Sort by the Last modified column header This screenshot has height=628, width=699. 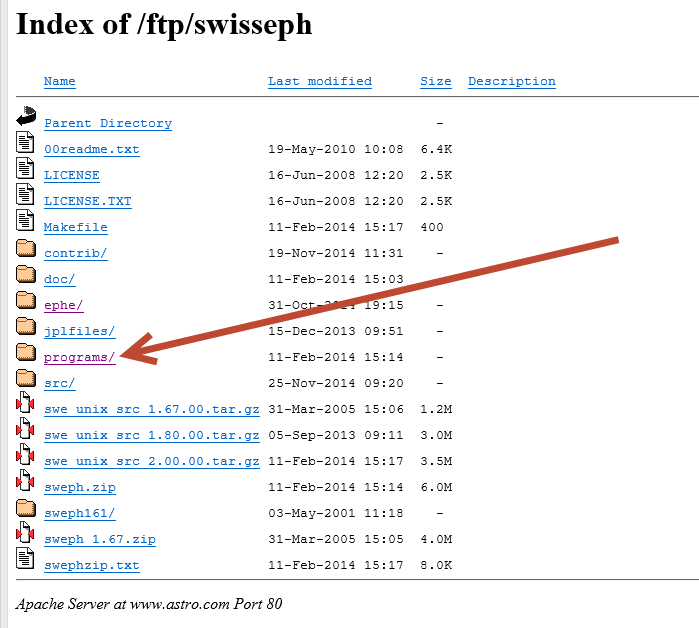pyautogui.click(x=319, y=81)
